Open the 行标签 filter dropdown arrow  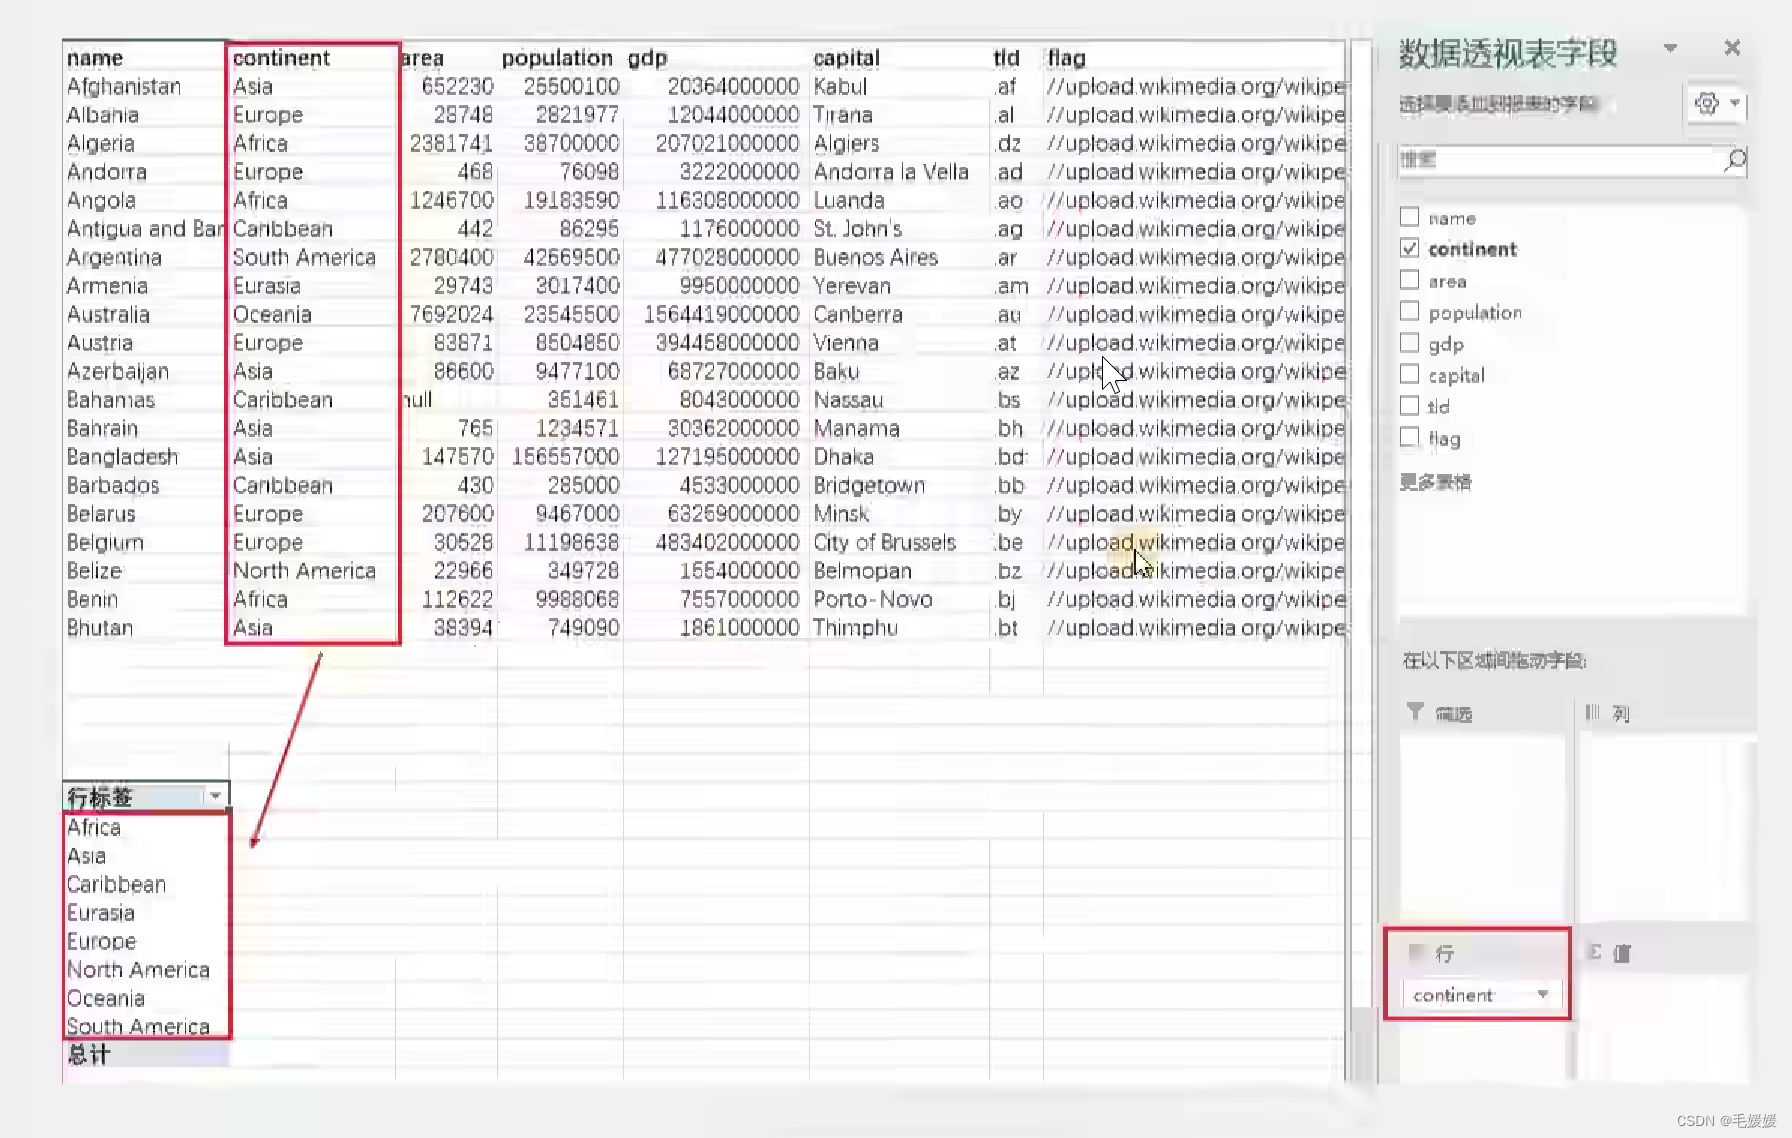215,796
